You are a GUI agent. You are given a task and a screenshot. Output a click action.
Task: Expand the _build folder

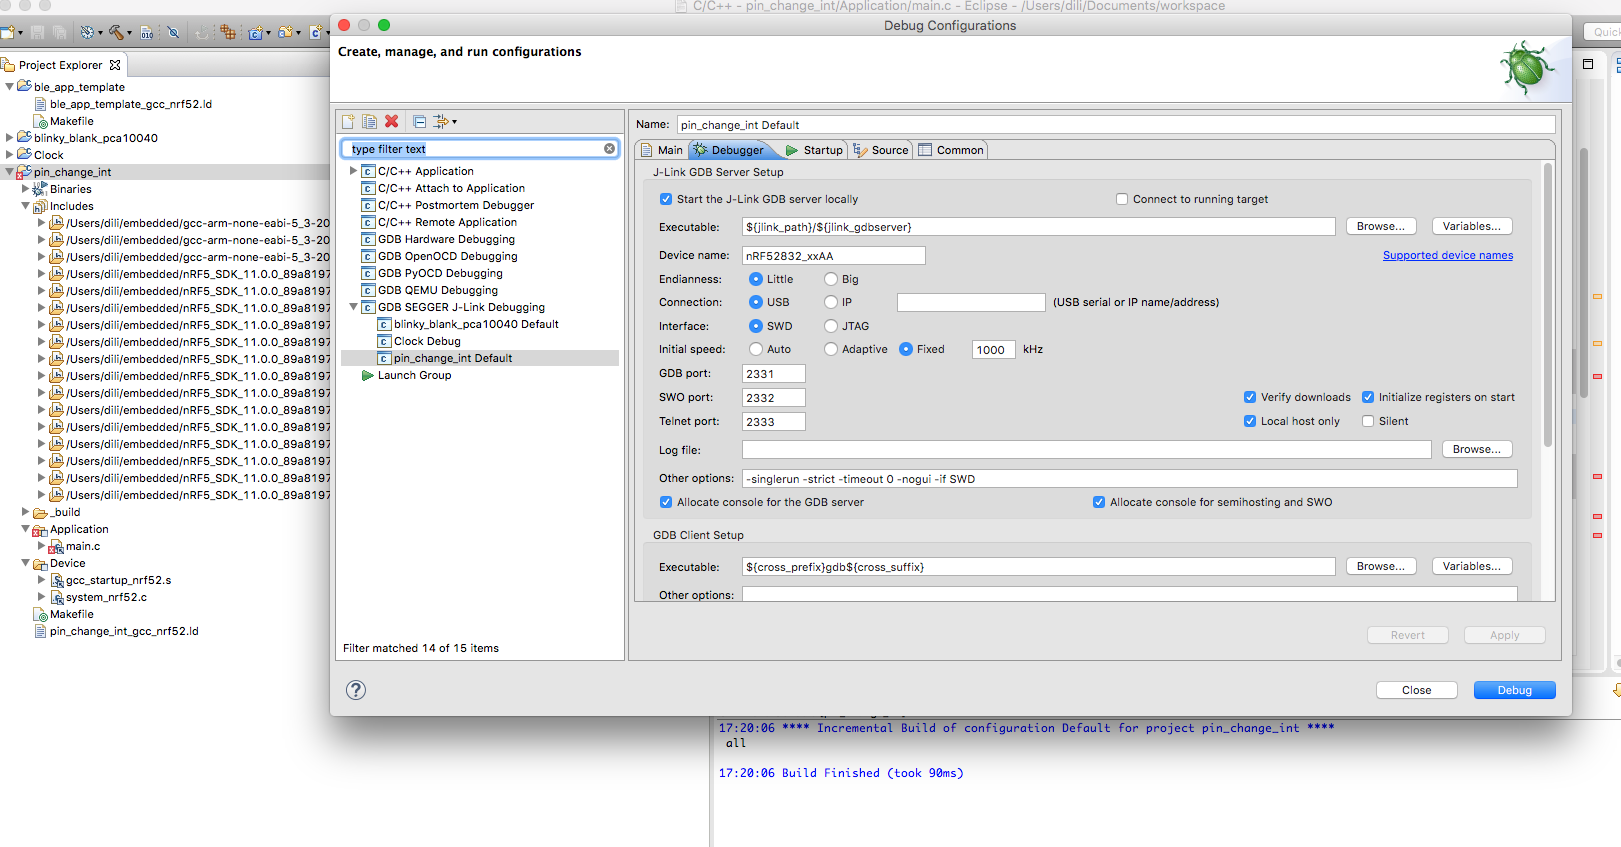point(26,512)
